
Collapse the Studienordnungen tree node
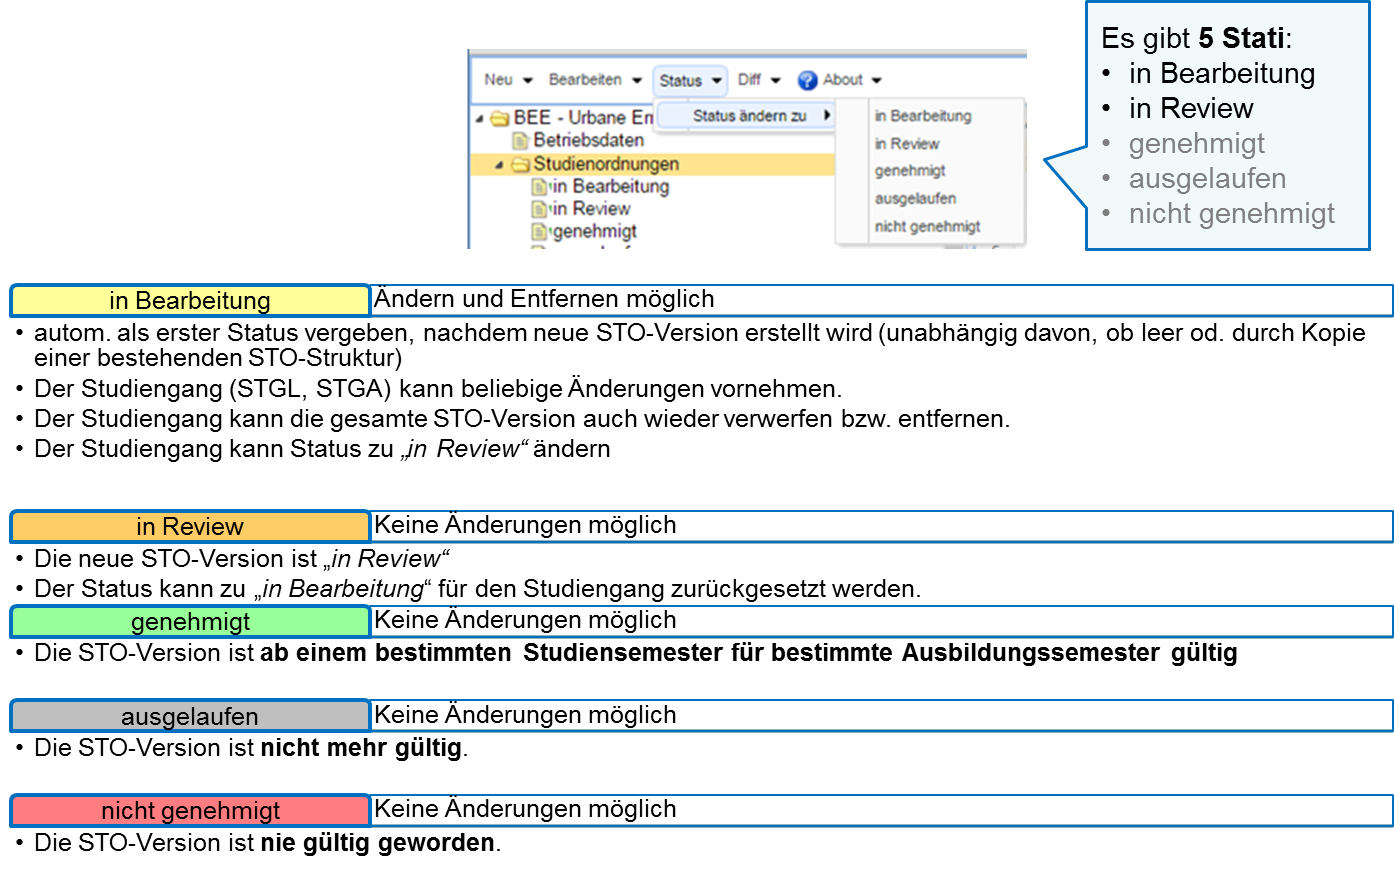click(x=499, y=165)
